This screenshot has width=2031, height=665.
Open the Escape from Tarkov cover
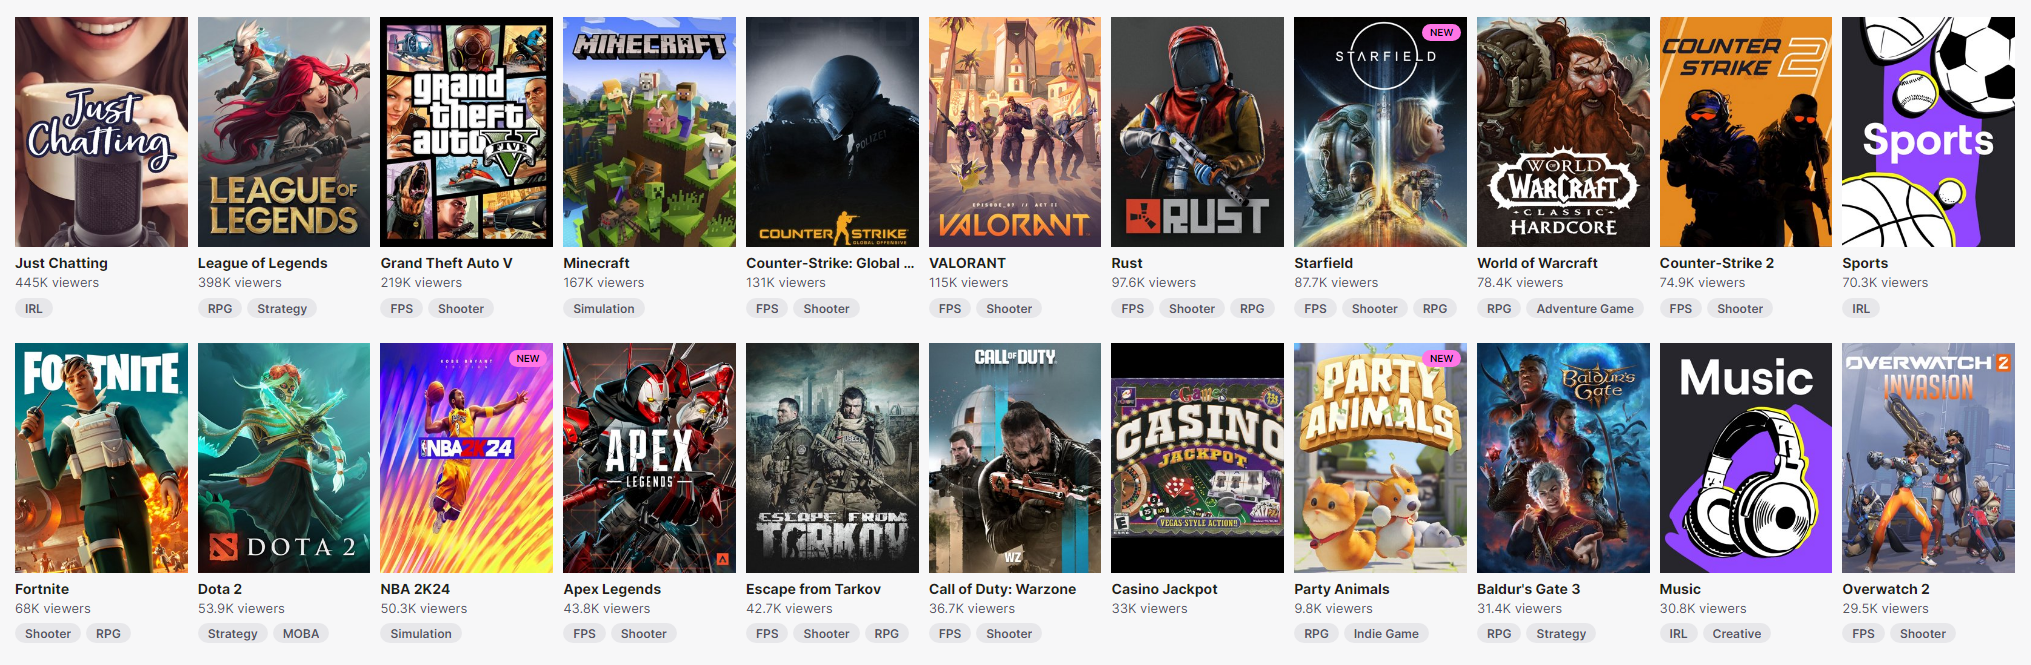(832, 458)
